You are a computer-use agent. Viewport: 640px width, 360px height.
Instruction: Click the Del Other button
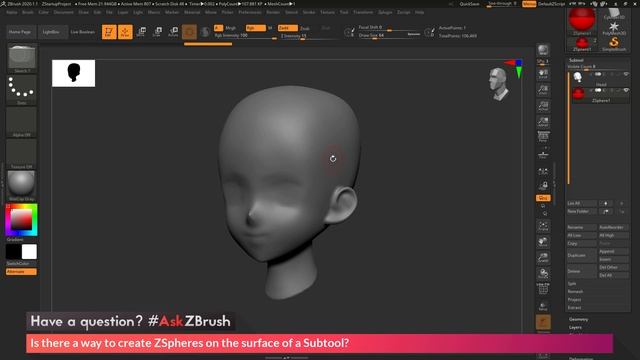pos(613,267)
